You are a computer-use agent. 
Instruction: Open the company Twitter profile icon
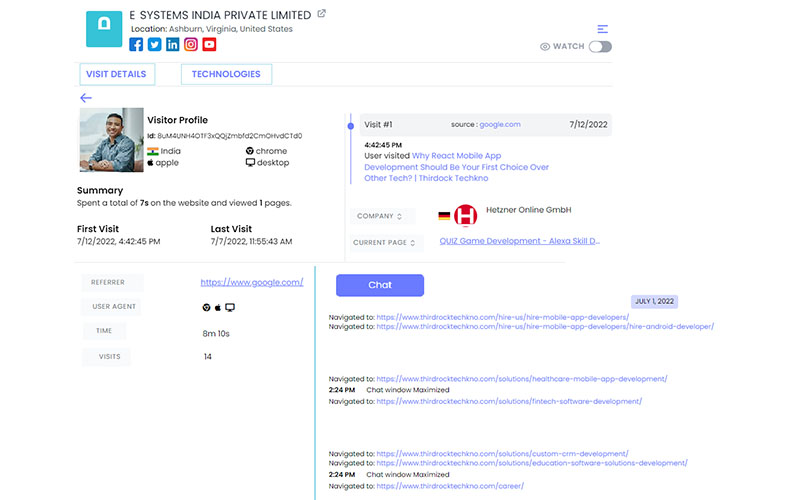154,44
